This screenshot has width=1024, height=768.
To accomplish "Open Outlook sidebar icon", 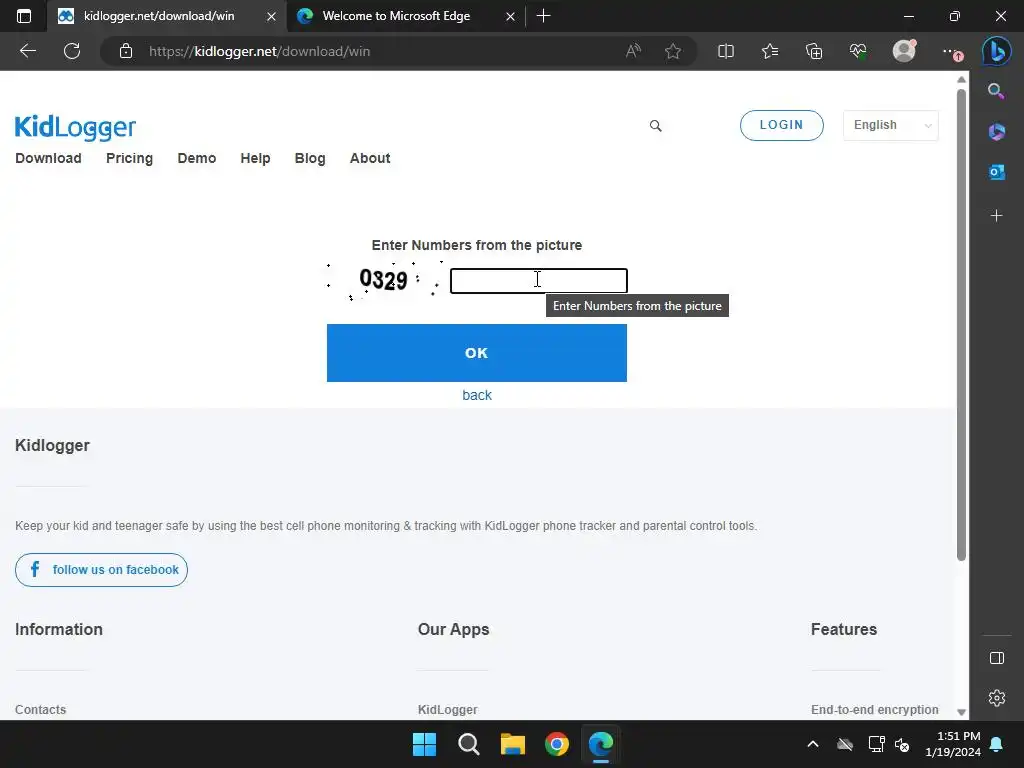I will pyautogui.click(x=996, y=172).
